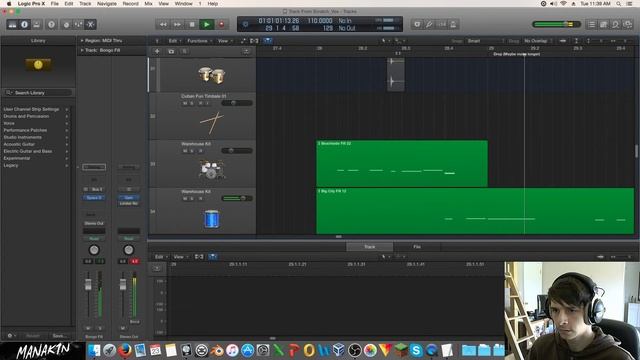Viewport: 640px width, 360px height.
Task: Select the Studio Instruments library category
Action: tap(36, 137)
